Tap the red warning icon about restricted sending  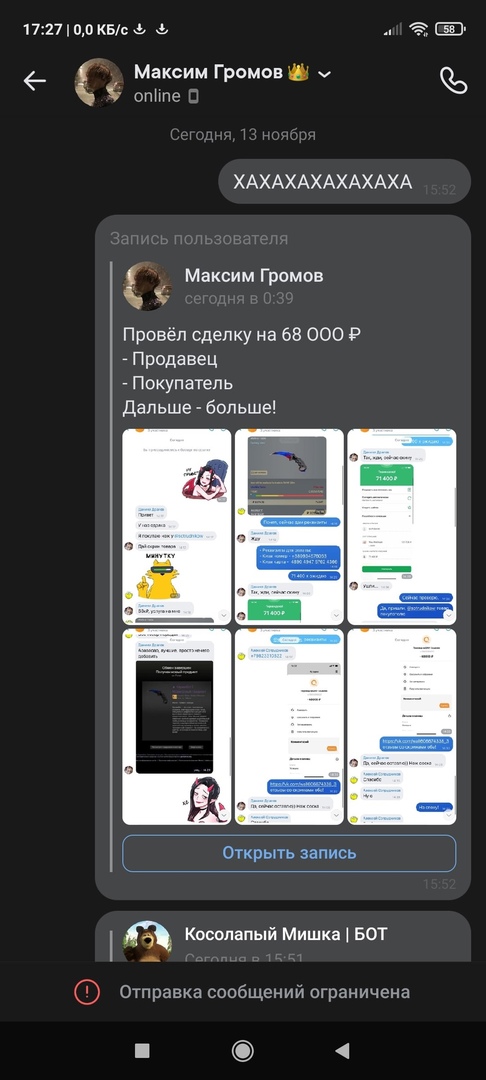87,992
